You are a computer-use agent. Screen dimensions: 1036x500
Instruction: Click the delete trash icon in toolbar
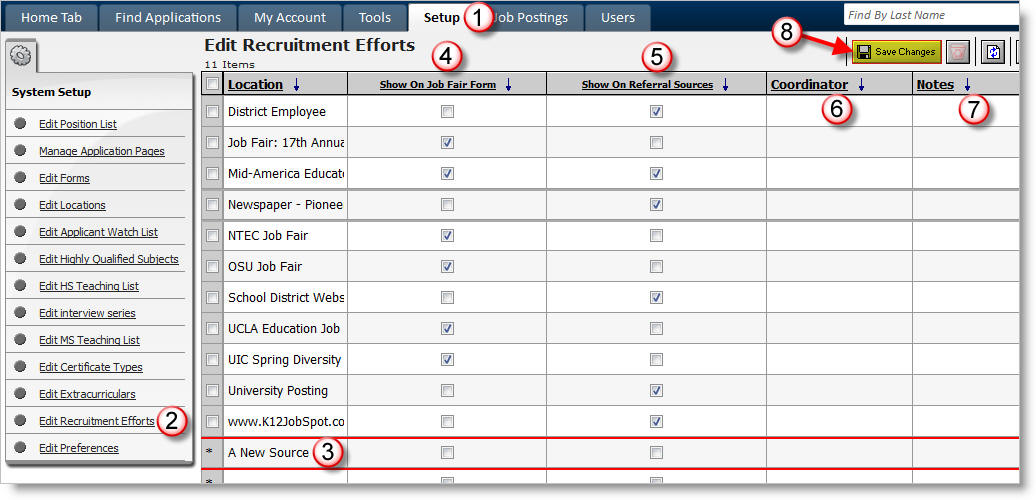(958, 53)
